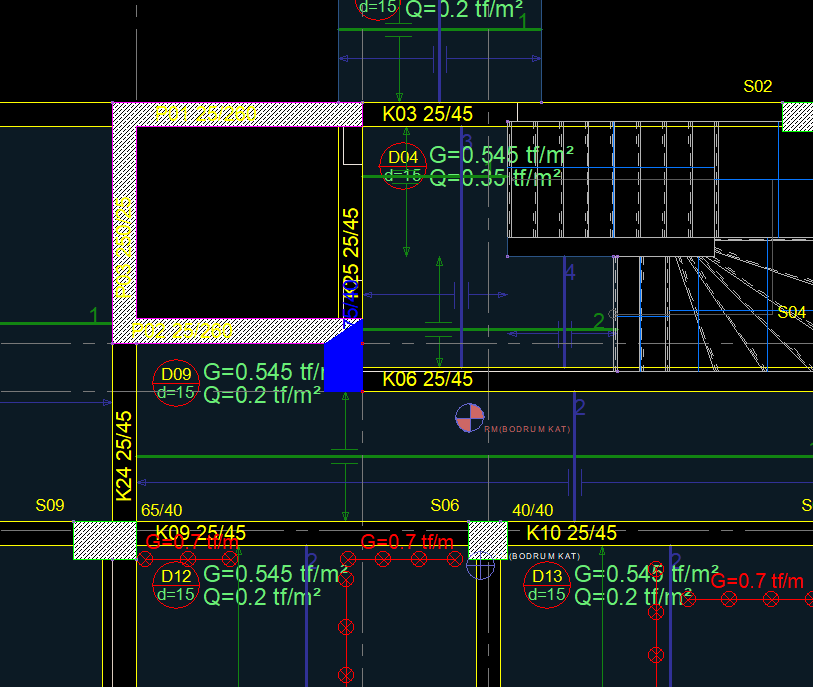Image resolution: width=813 pixels, height=687 pixels.
Task: Select the D13 slab circle marker
Action: click(548, 585)
